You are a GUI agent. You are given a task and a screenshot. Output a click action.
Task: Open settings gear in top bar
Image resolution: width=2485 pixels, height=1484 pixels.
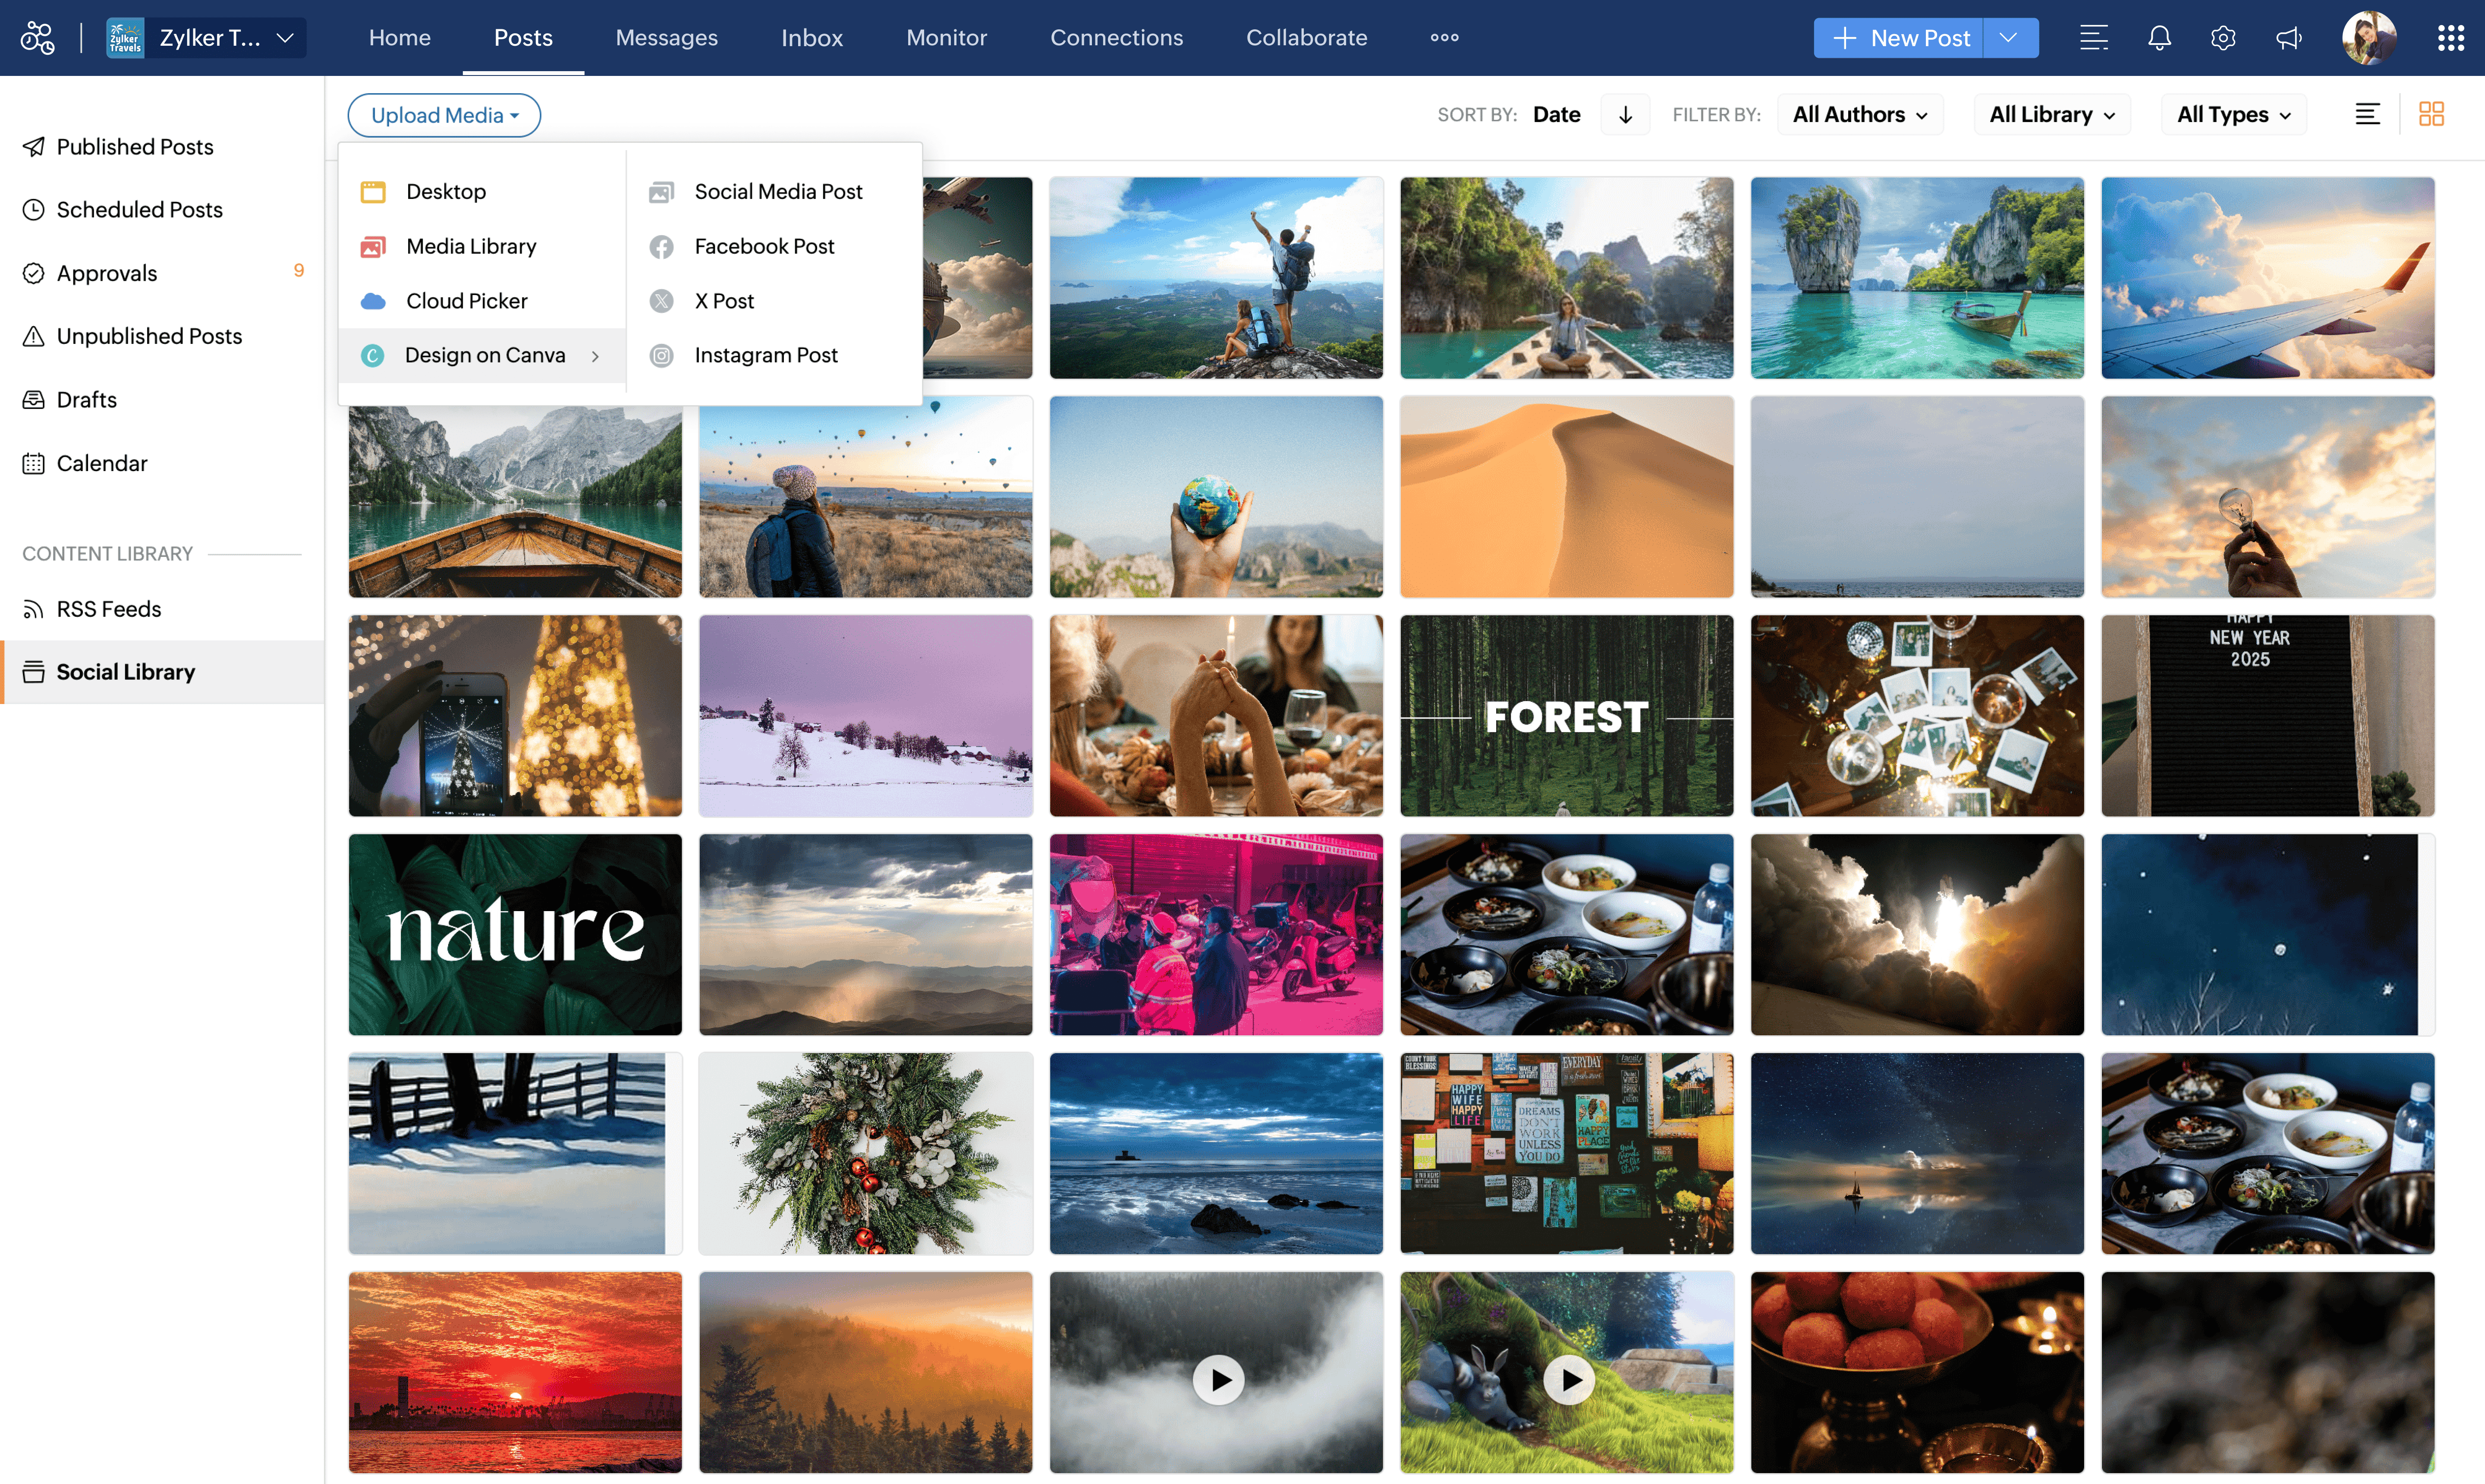[2223, 38]
